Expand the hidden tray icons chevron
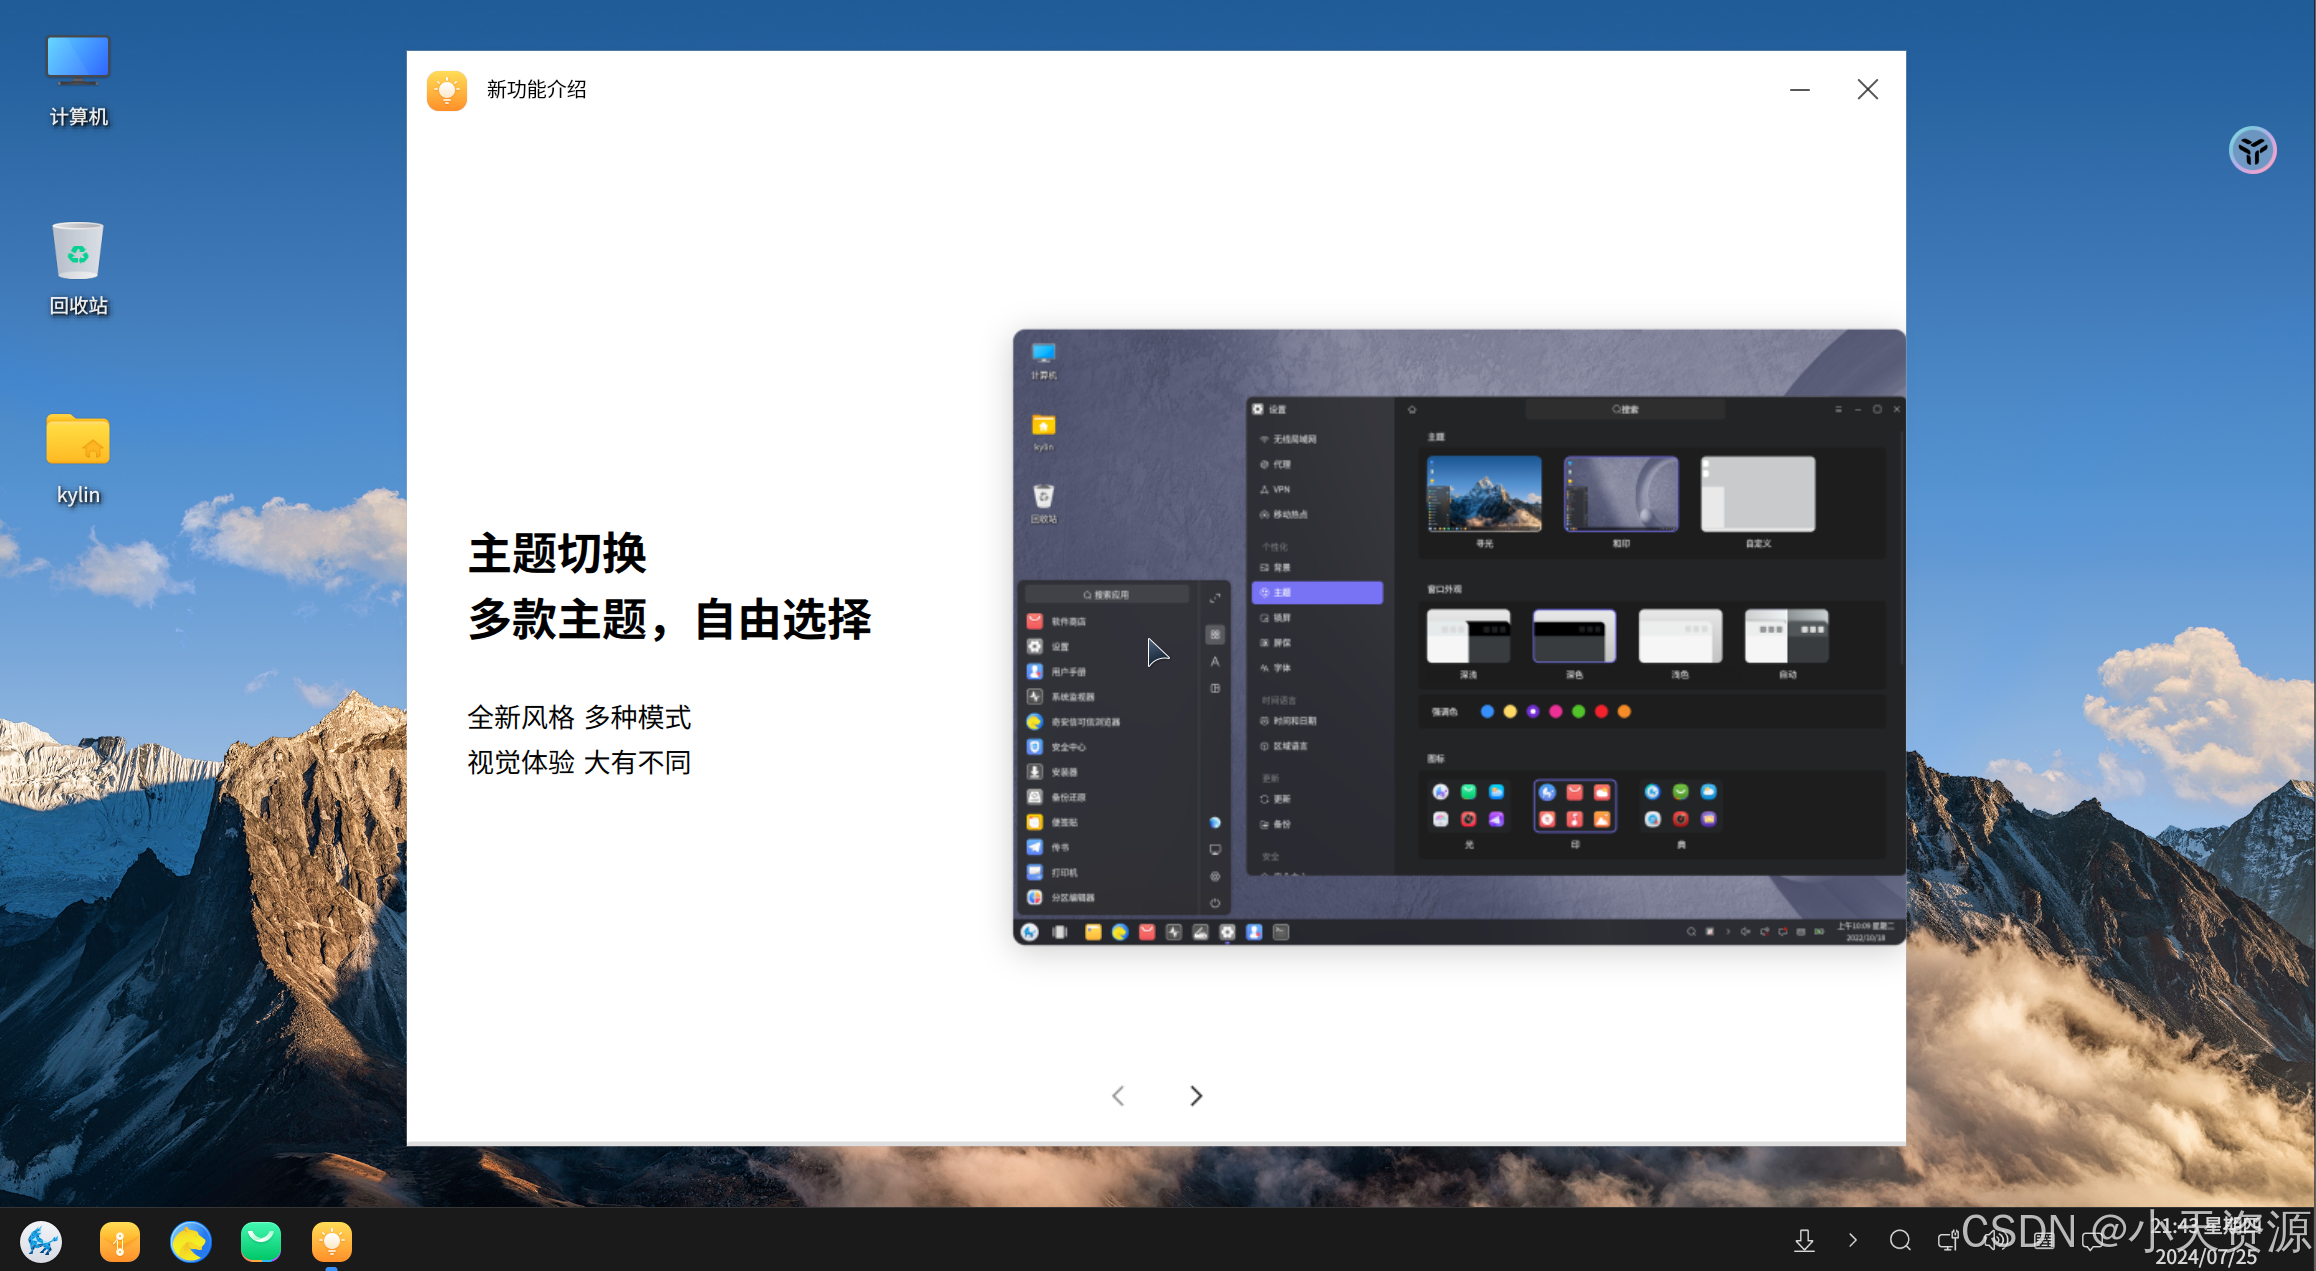 (x=1853, y=1241)
